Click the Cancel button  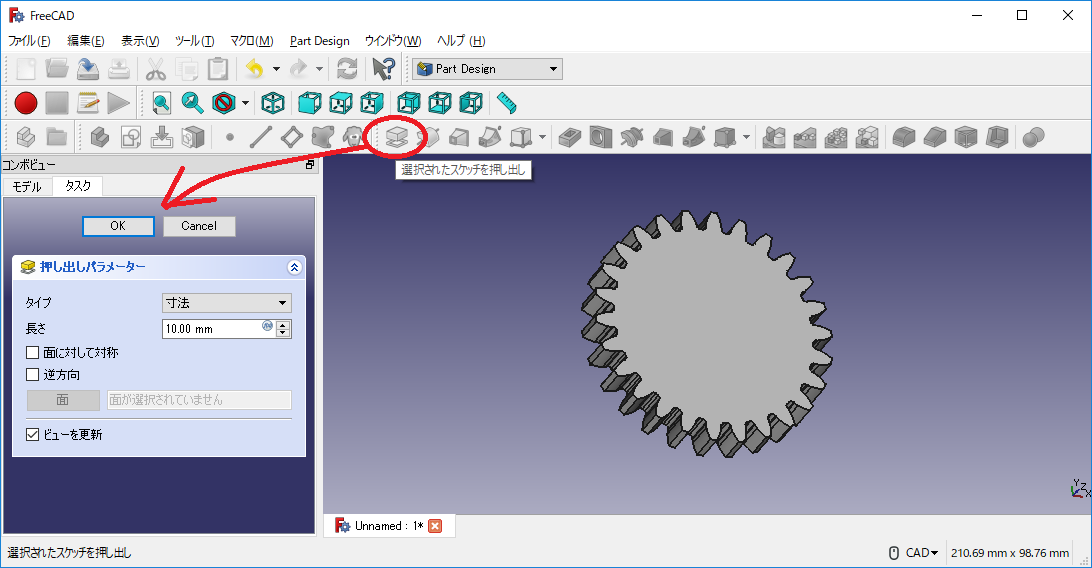(199, 226)
